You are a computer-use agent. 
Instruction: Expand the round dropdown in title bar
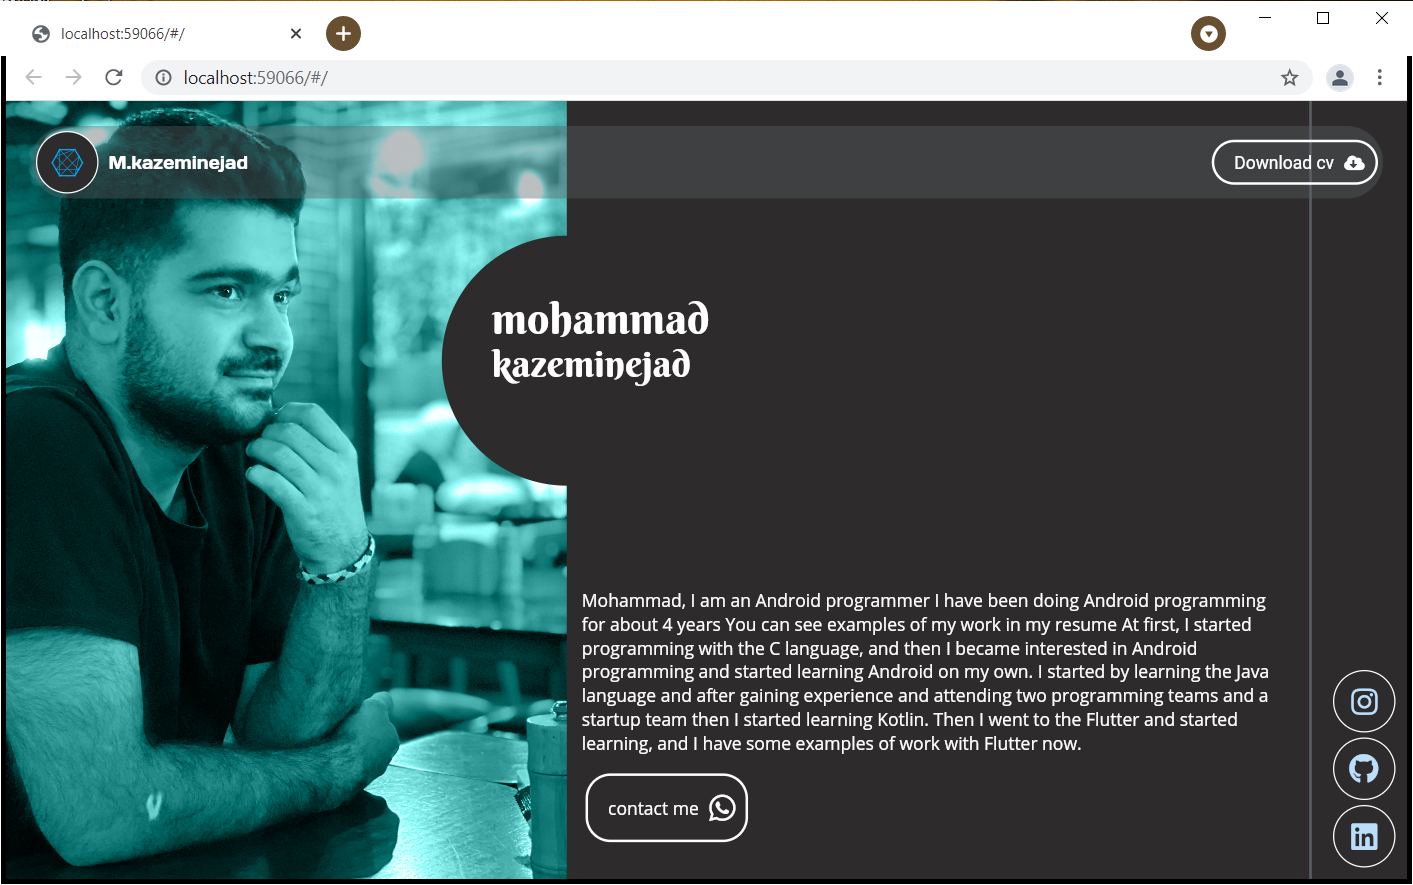(x=1208, y=33)
